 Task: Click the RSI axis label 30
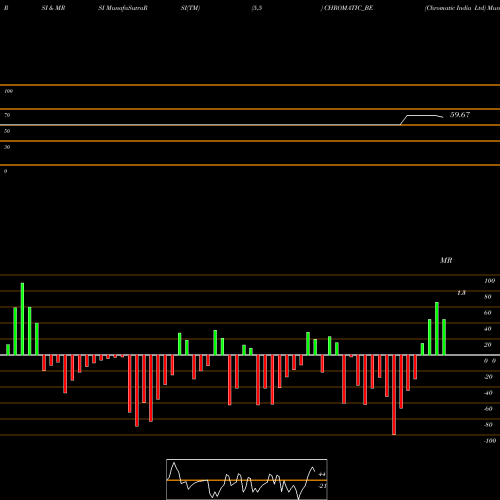tap(7, 147)
